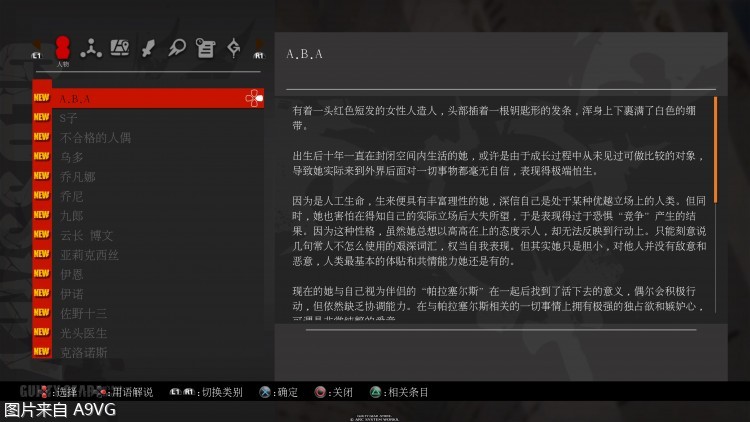Click the L1 R1 icon beside 切换类别
This screenshot has width=750, height=422.
pos(182,392)
